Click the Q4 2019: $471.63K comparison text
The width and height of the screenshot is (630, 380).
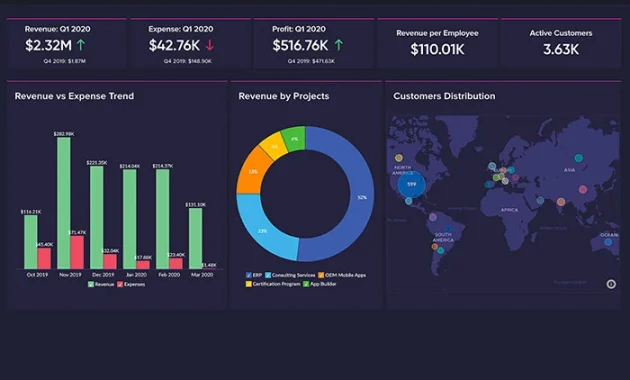tap(311, 61)
